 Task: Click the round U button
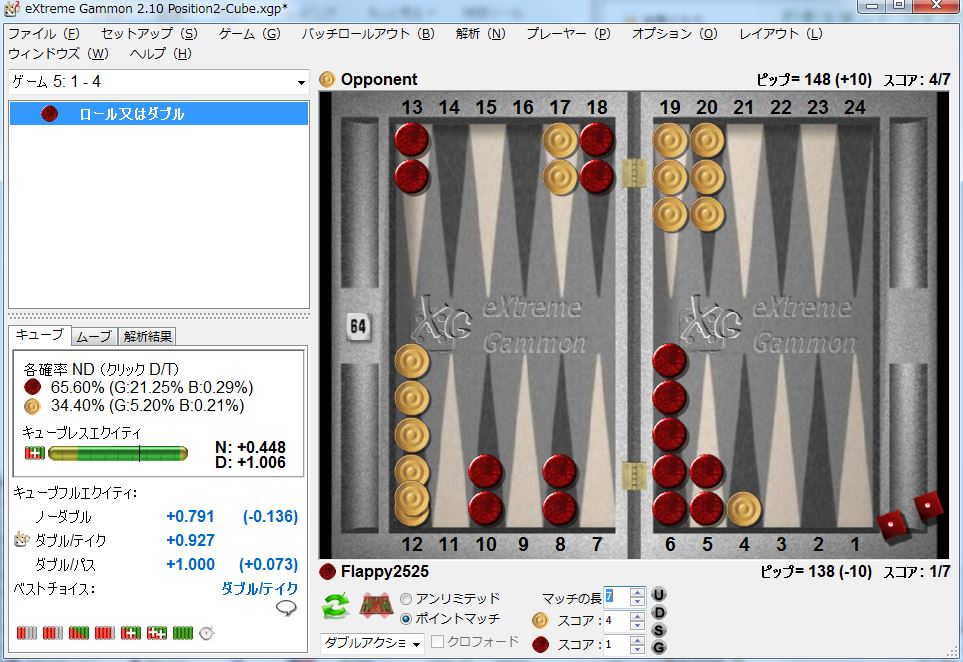tap(658, 594)
